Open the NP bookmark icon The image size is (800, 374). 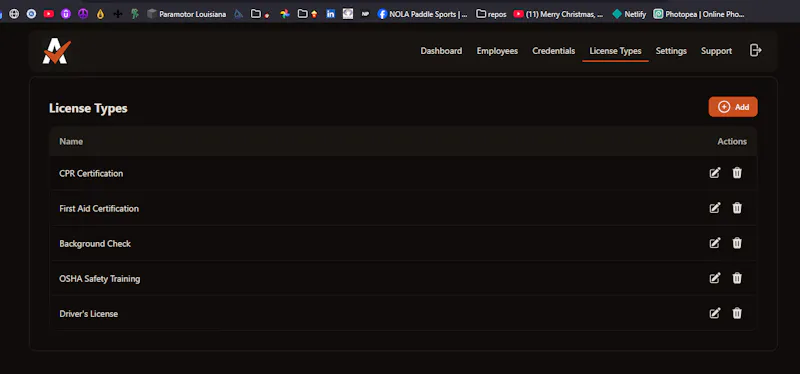point(365,14)
